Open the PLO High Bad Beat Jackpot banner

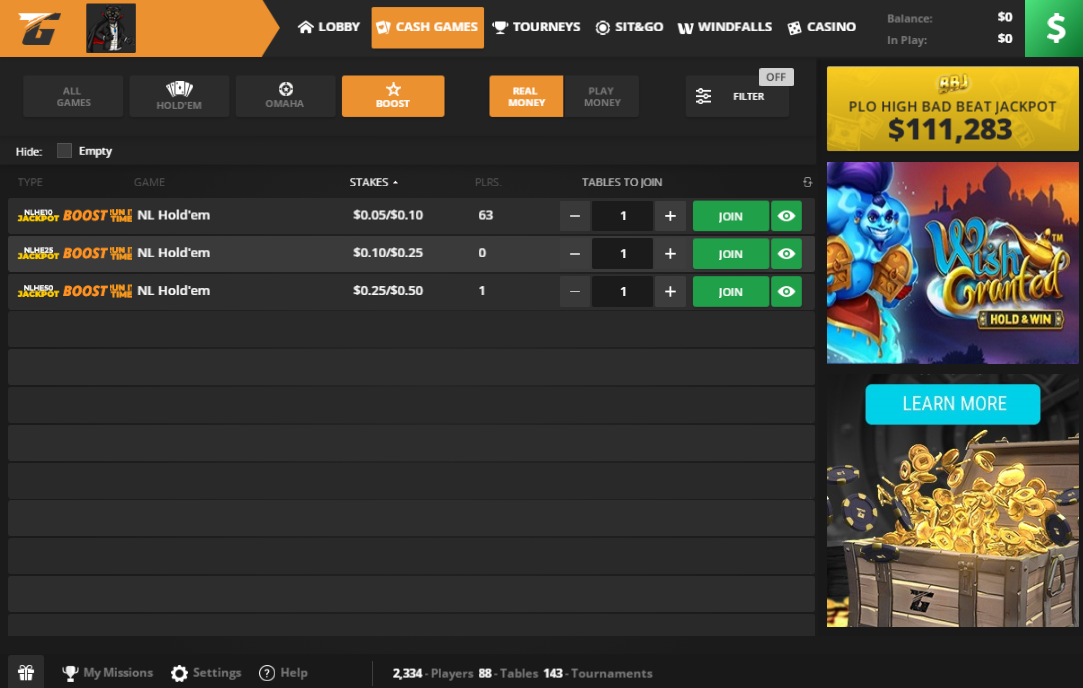(952, 108)
